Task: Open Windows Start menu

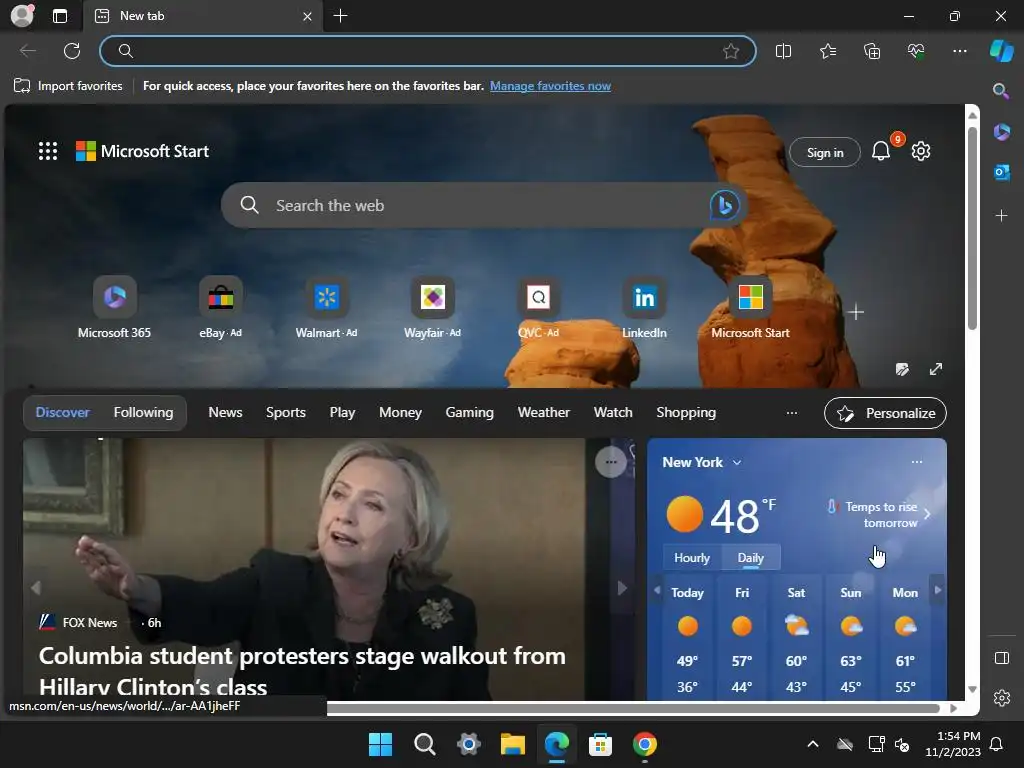Action: point(380,744)
